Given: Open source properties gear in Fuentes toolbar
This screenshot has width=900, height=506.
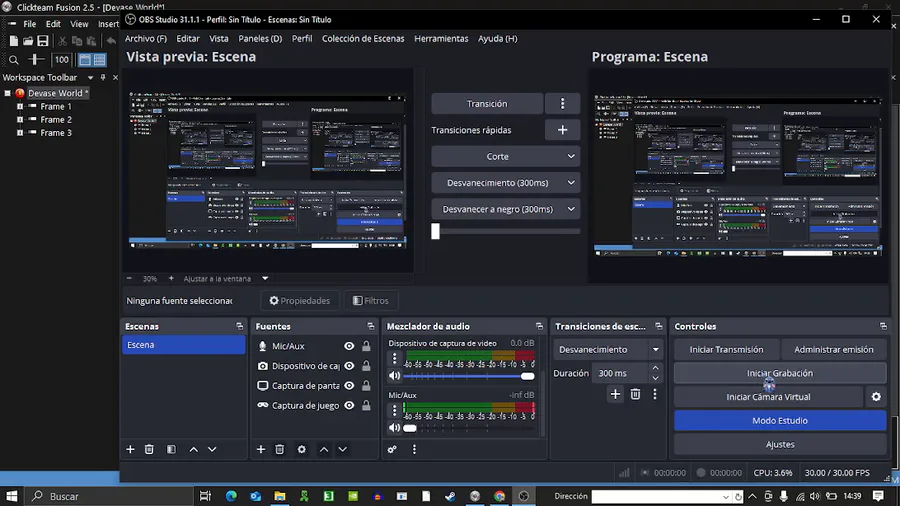Looking at the screenshot, I should [301, 449].
